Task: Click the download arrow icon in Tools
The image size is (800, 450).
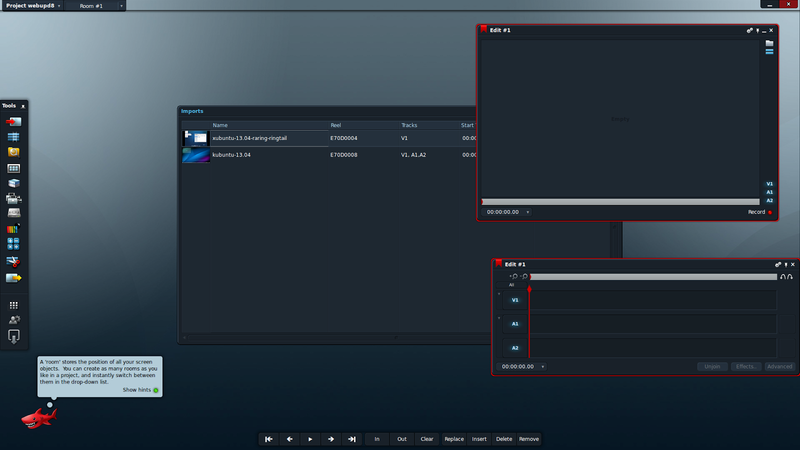Action: point(14,336)
